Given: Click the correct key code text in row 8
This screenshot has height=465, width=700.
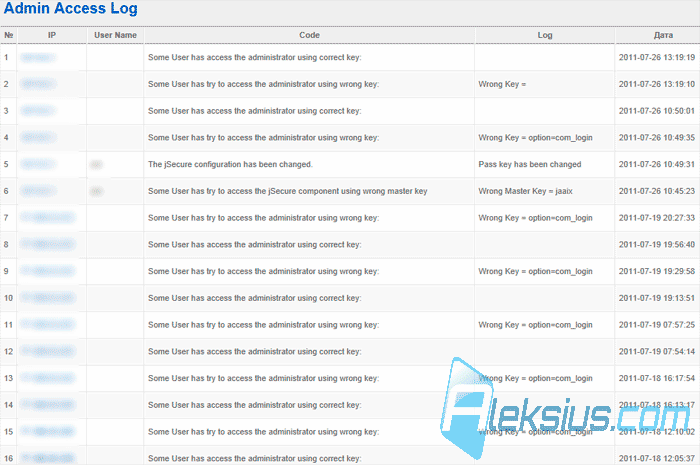Looking at the screenshot, I should pyautogui.click(x=254, y=245).
